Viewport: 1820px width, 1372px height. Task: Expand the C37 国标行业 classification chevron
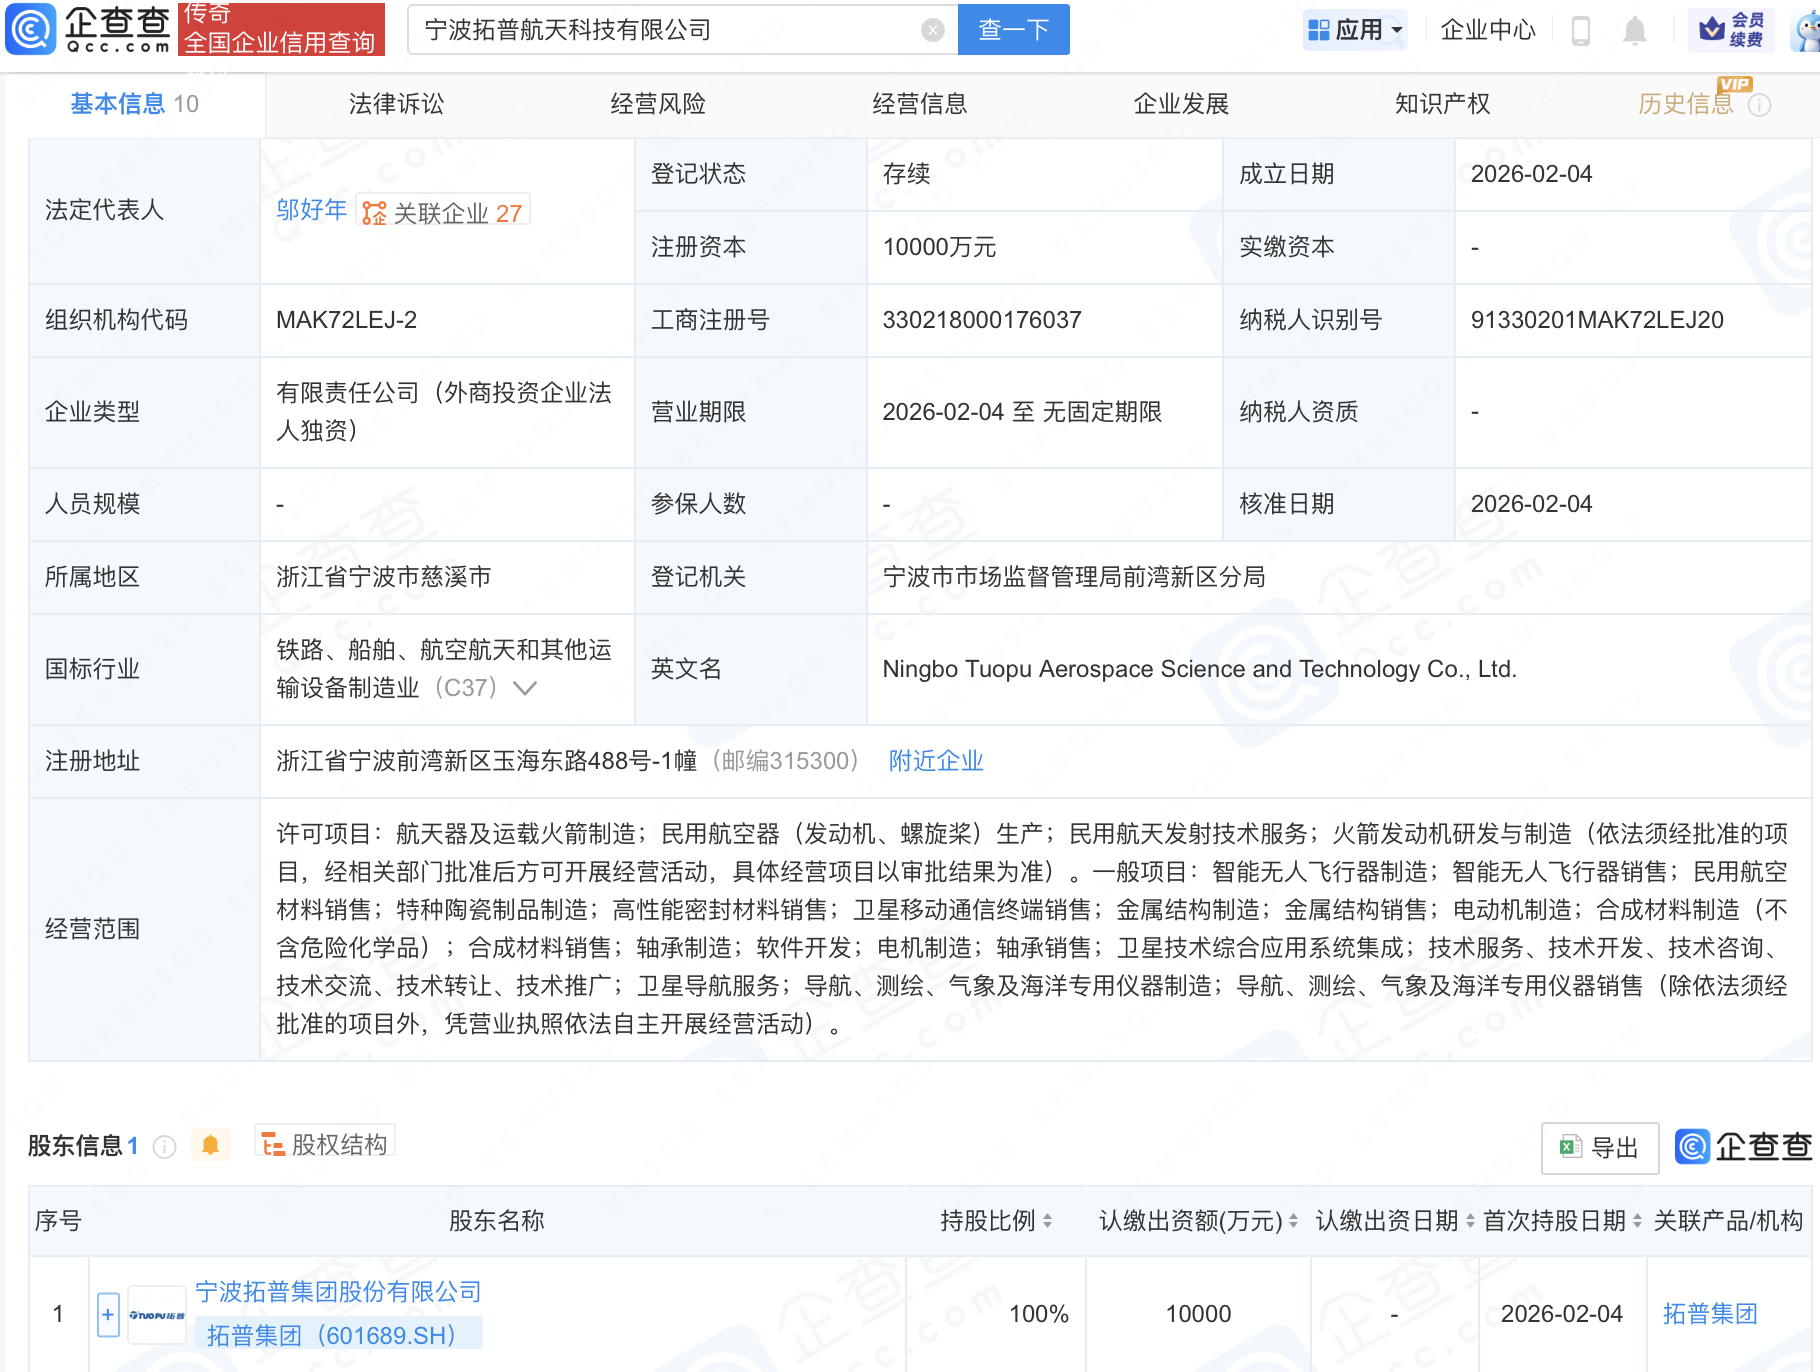pyautogui.click(x=525, y=687)
